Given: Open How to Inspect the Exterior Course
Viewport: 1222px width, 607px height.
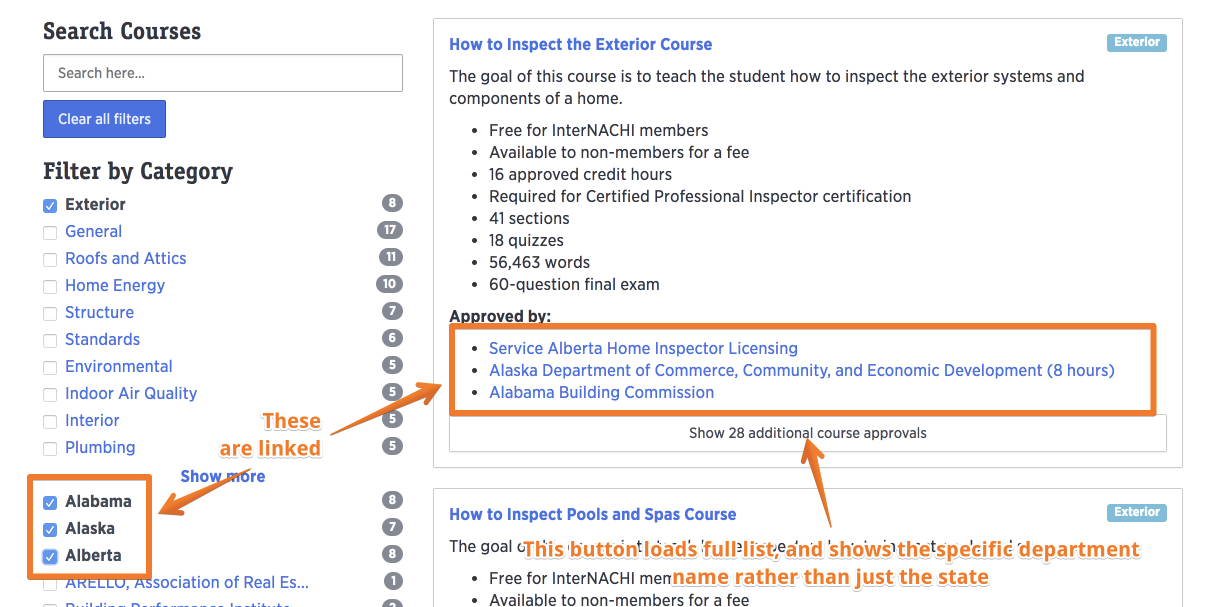Looking at the screenshot, I should point(580,44).
